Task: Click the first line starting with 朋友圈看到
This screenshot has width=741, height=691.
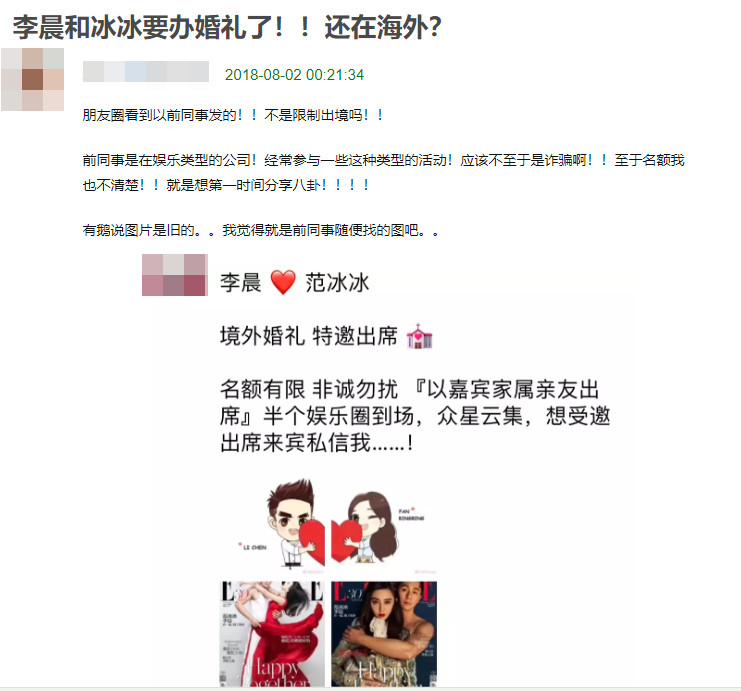Action: point(233,115)
